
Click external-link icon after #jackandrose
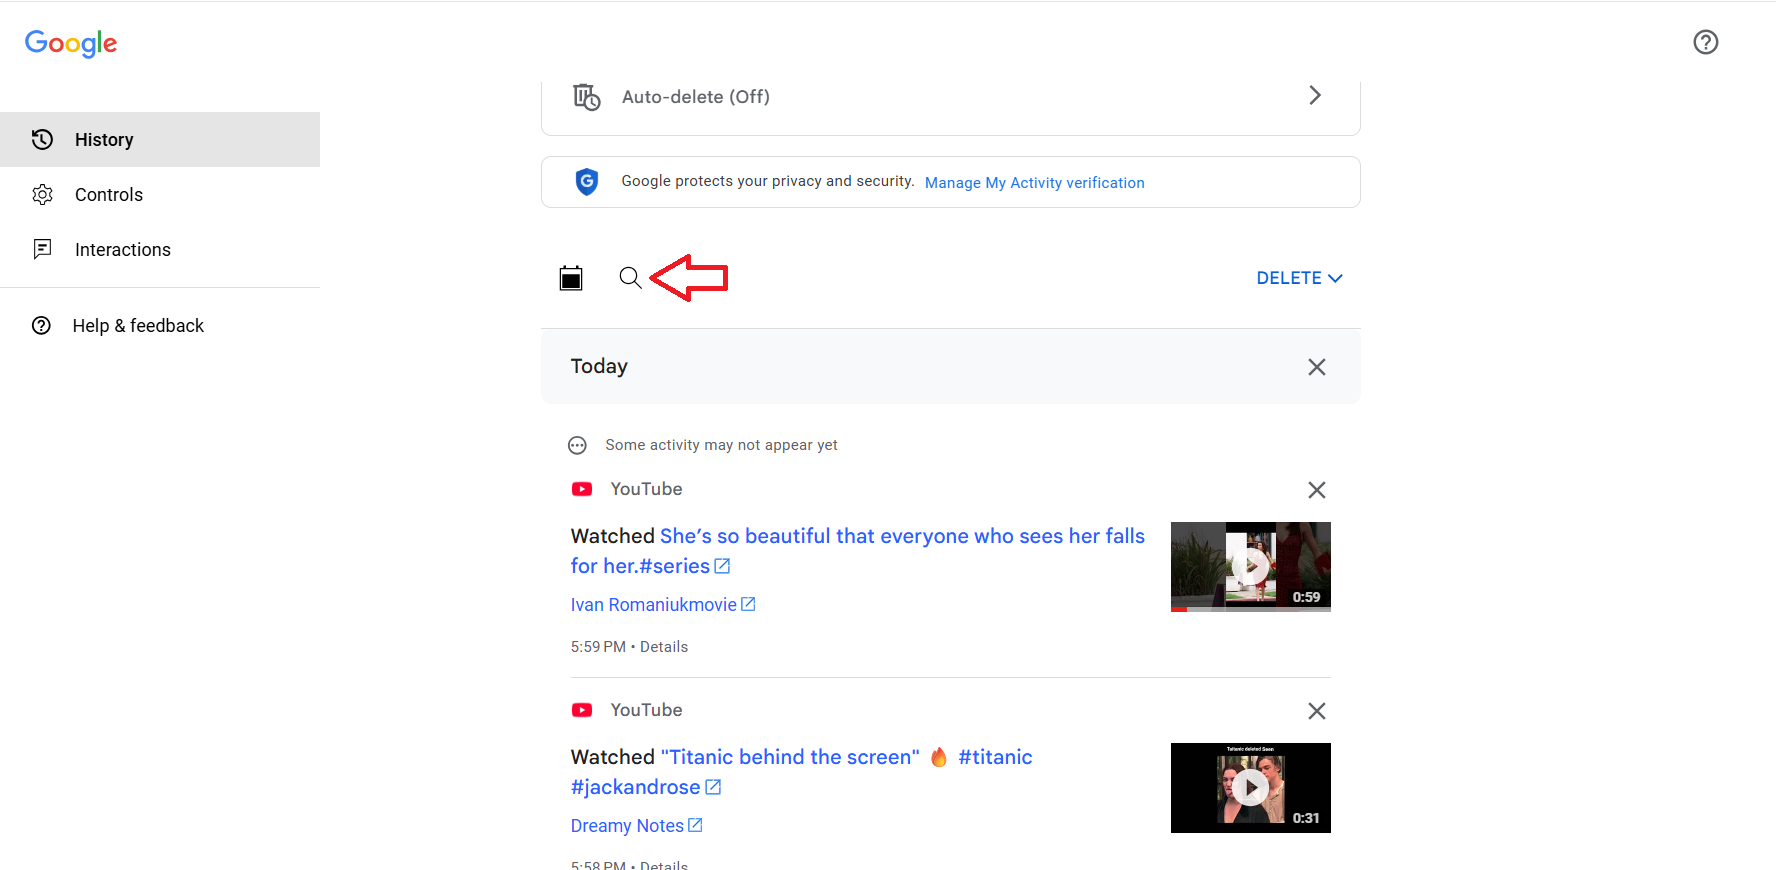click(713, 787)
